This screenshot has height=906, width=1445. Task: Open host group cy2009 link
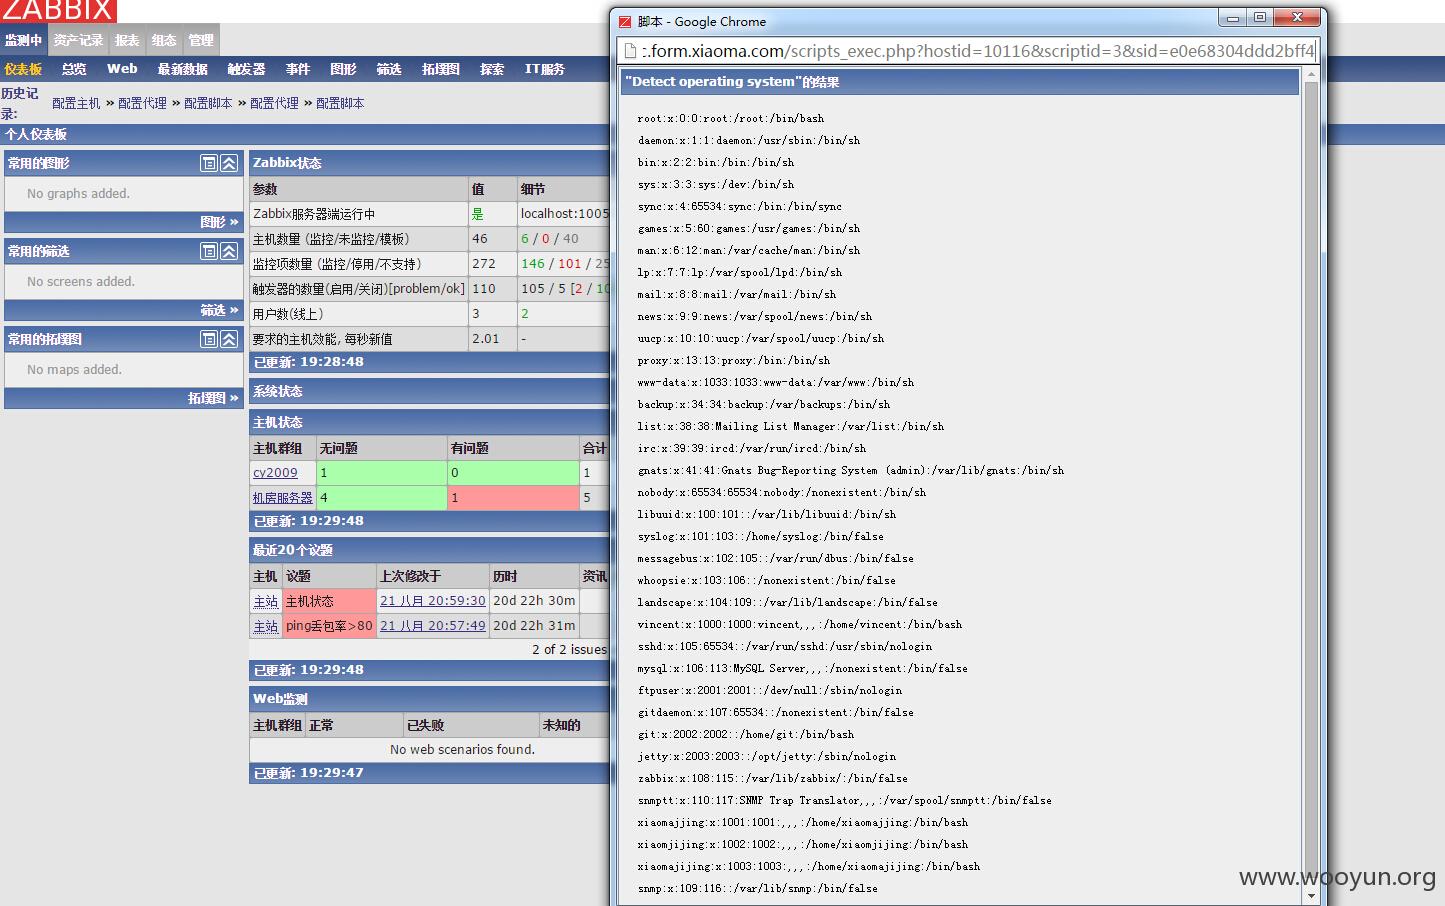click(x=275, y=472)
